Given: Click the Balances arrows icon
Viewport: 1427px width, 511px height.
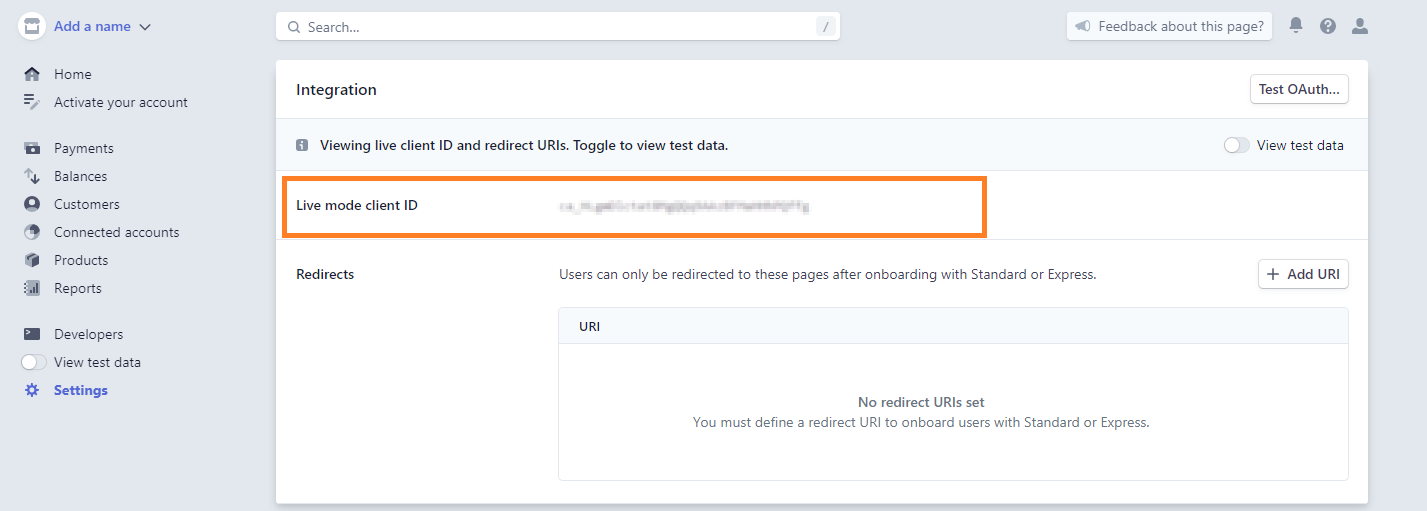Looking at the screenshot, I should [x=32, y=176].
